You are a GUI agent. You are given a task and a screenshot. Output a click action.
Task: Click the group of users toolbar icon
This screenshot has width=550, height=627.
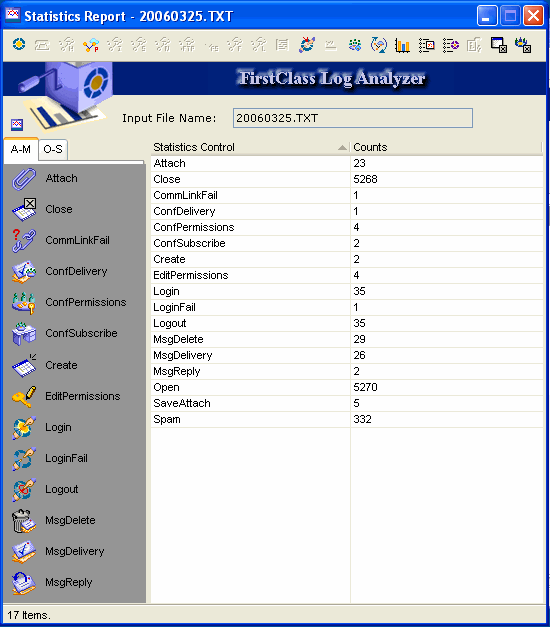tap(354, 45)
